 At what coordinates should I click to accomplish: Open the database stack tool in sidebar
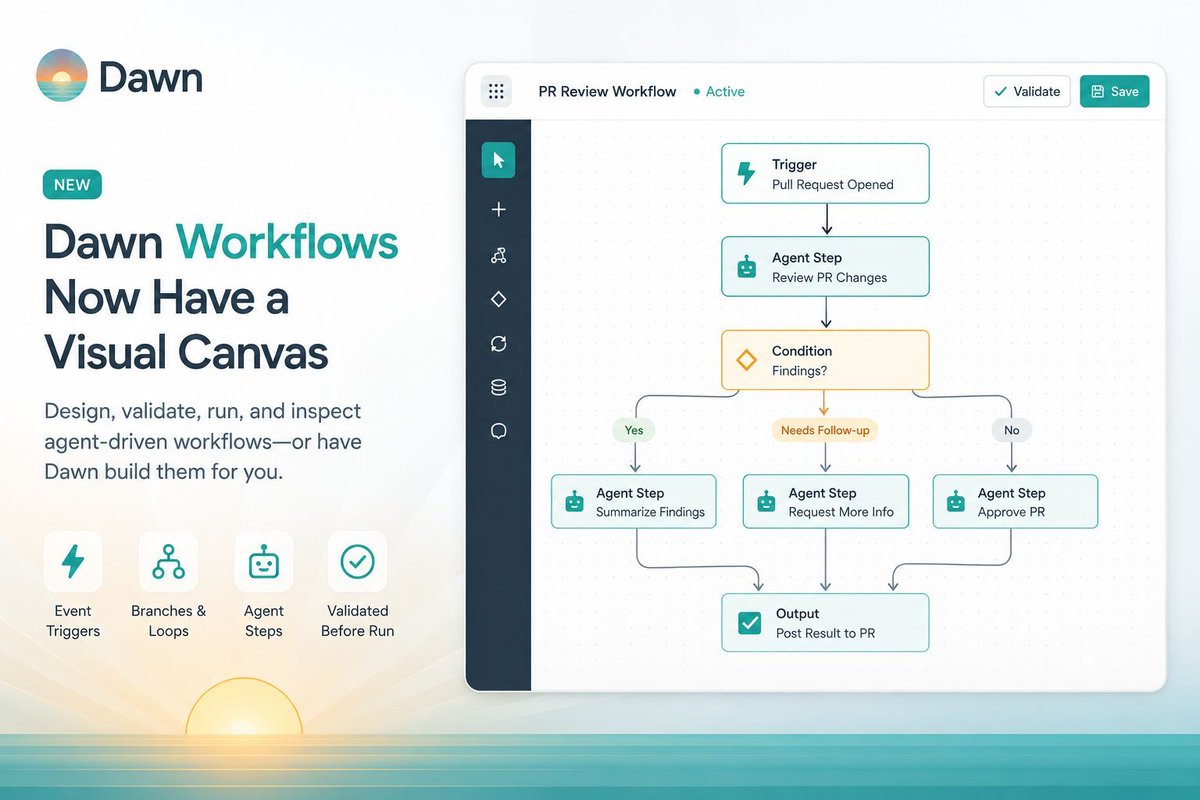(499, 388)
